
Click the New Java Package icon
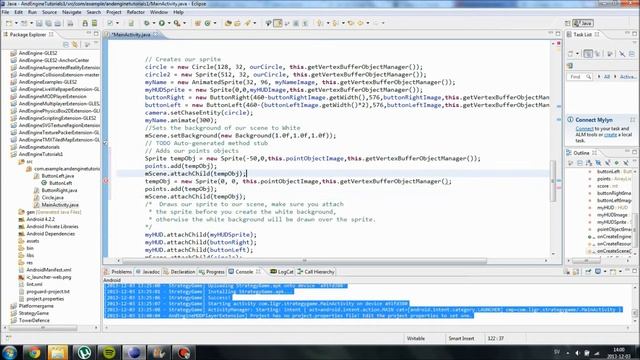coord(198,23)
